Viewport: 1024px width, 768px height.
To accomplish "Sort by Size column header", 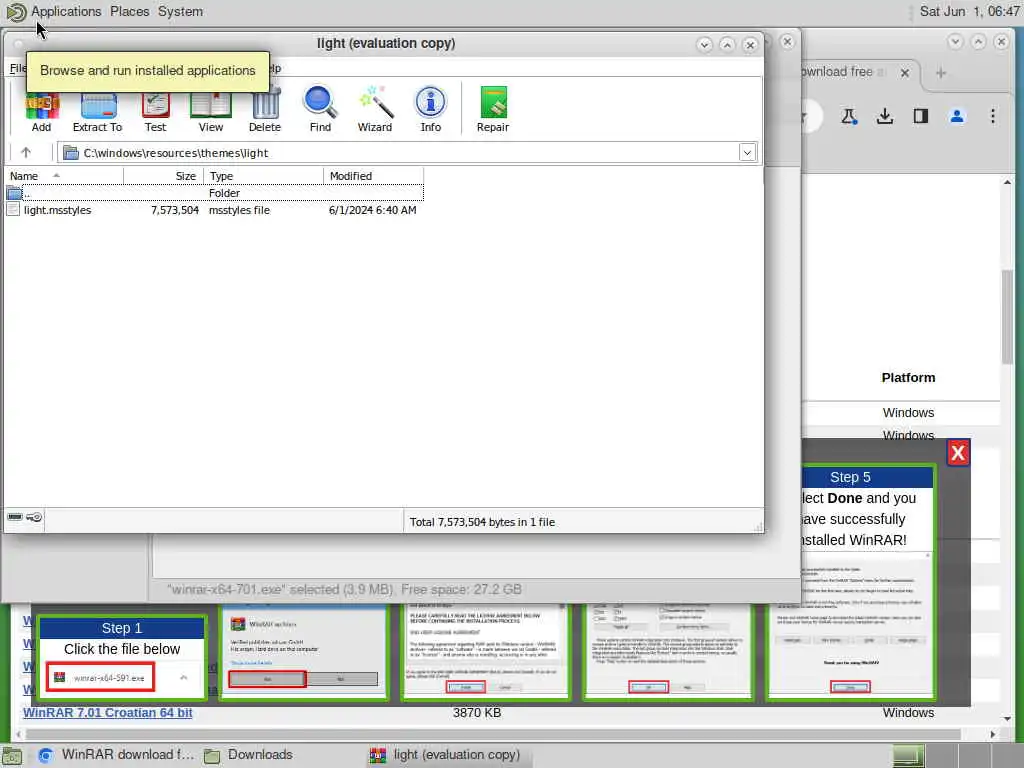I will (163, 176).
